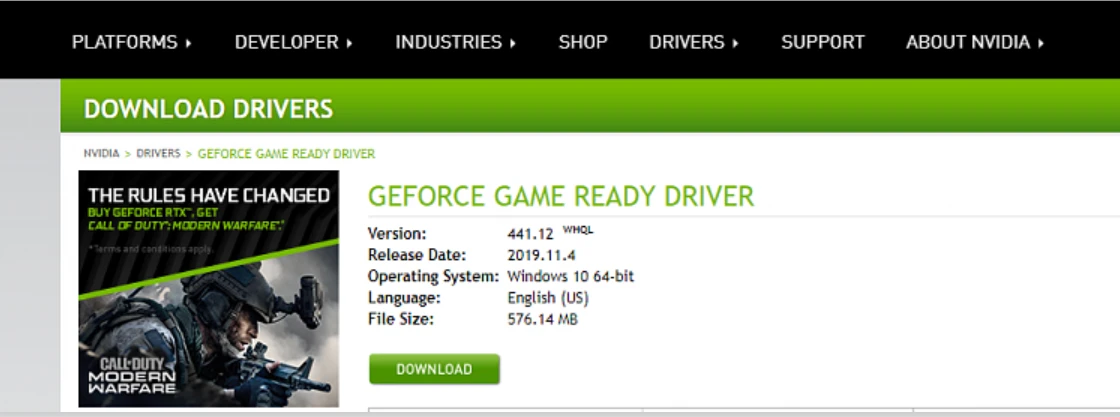
Task: Click the Version label
Action: (397, 233)
